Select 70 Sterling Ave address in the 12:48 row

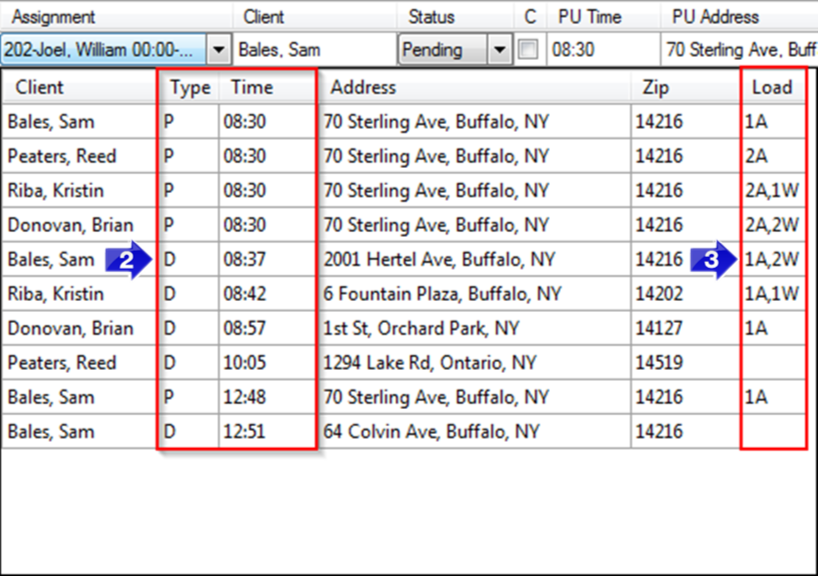[x=436, y=397]
